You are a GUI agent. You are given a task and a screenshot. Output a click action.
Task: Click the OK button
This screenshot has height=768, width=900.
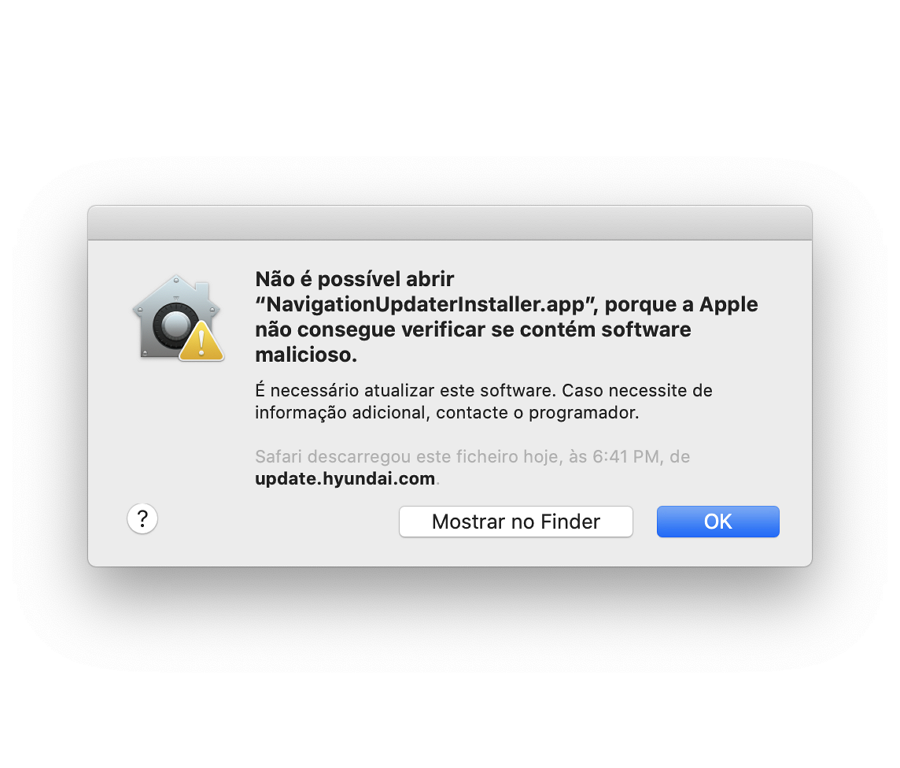[x=717, y=521]
